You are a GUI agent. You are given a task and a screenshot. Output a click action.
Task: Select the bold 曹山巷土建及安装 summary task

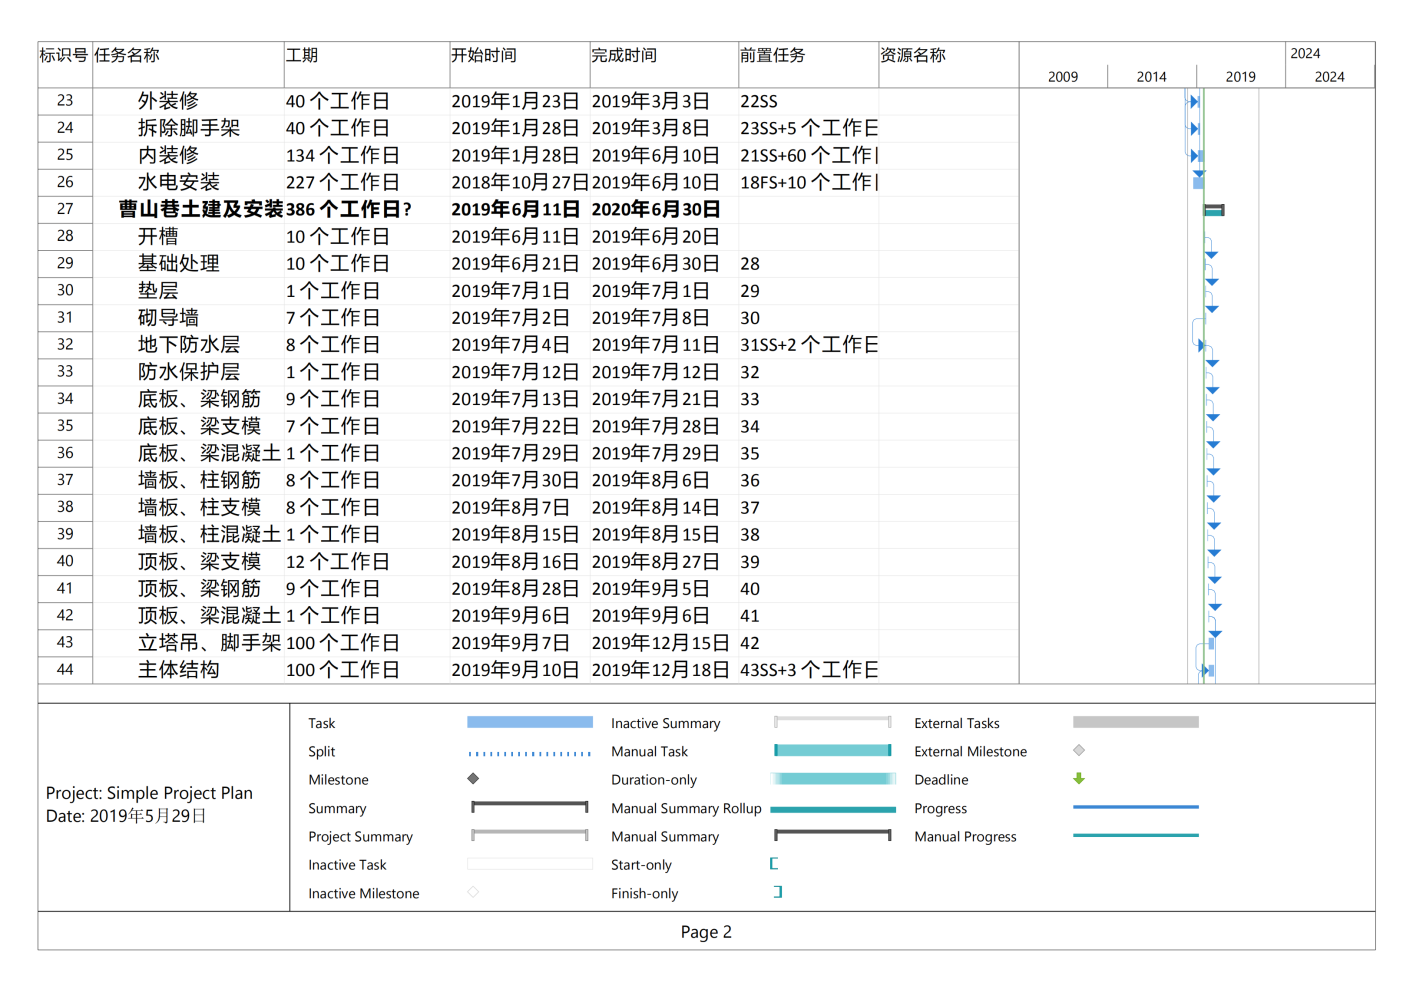pos(201,209)
